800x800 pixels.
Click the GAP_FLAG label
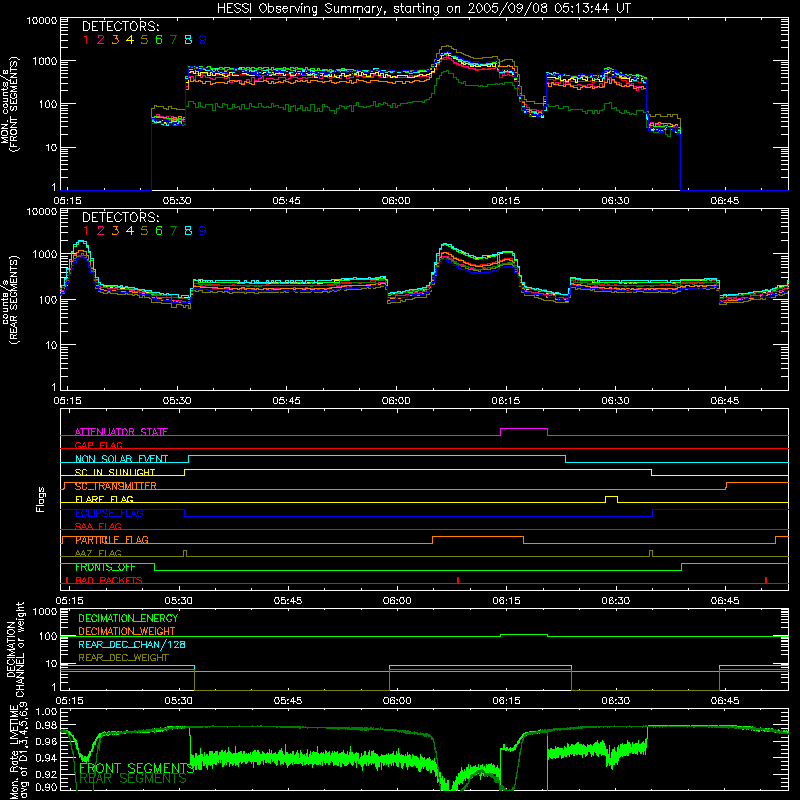click(98, 445)
